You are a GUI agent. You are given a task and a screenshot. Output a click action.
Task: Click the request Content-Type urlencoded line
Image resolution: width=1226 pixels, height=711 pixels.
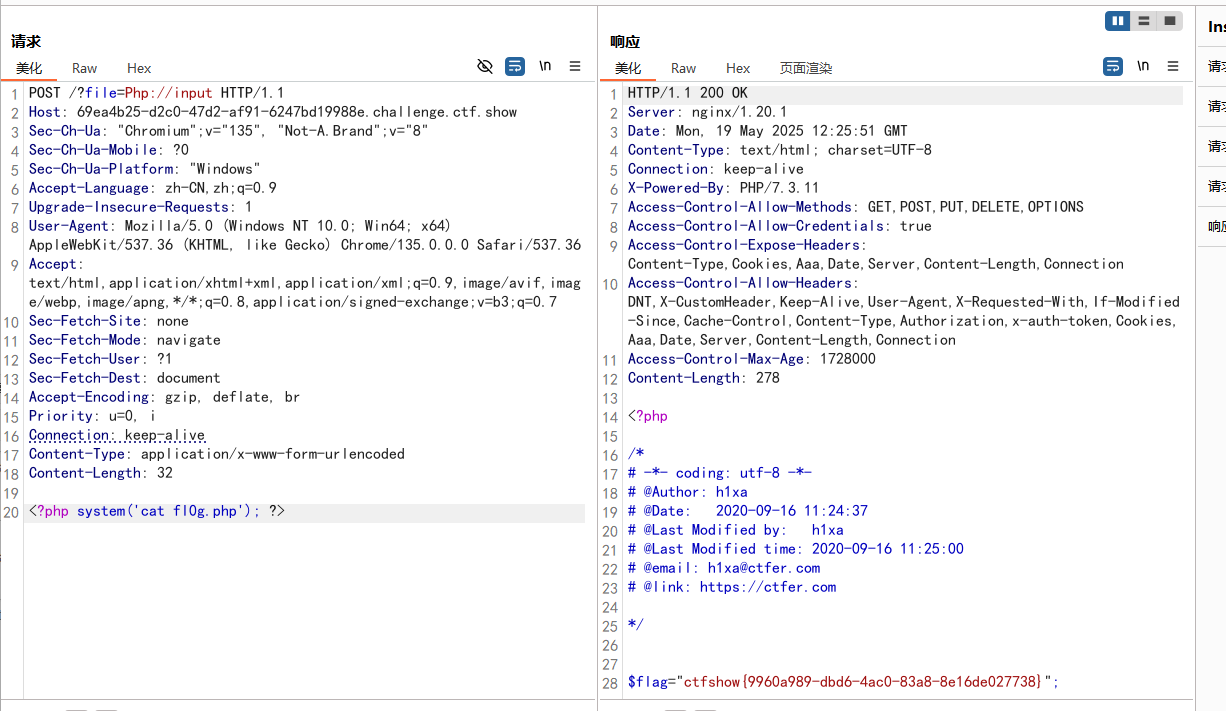click(217, 454)
